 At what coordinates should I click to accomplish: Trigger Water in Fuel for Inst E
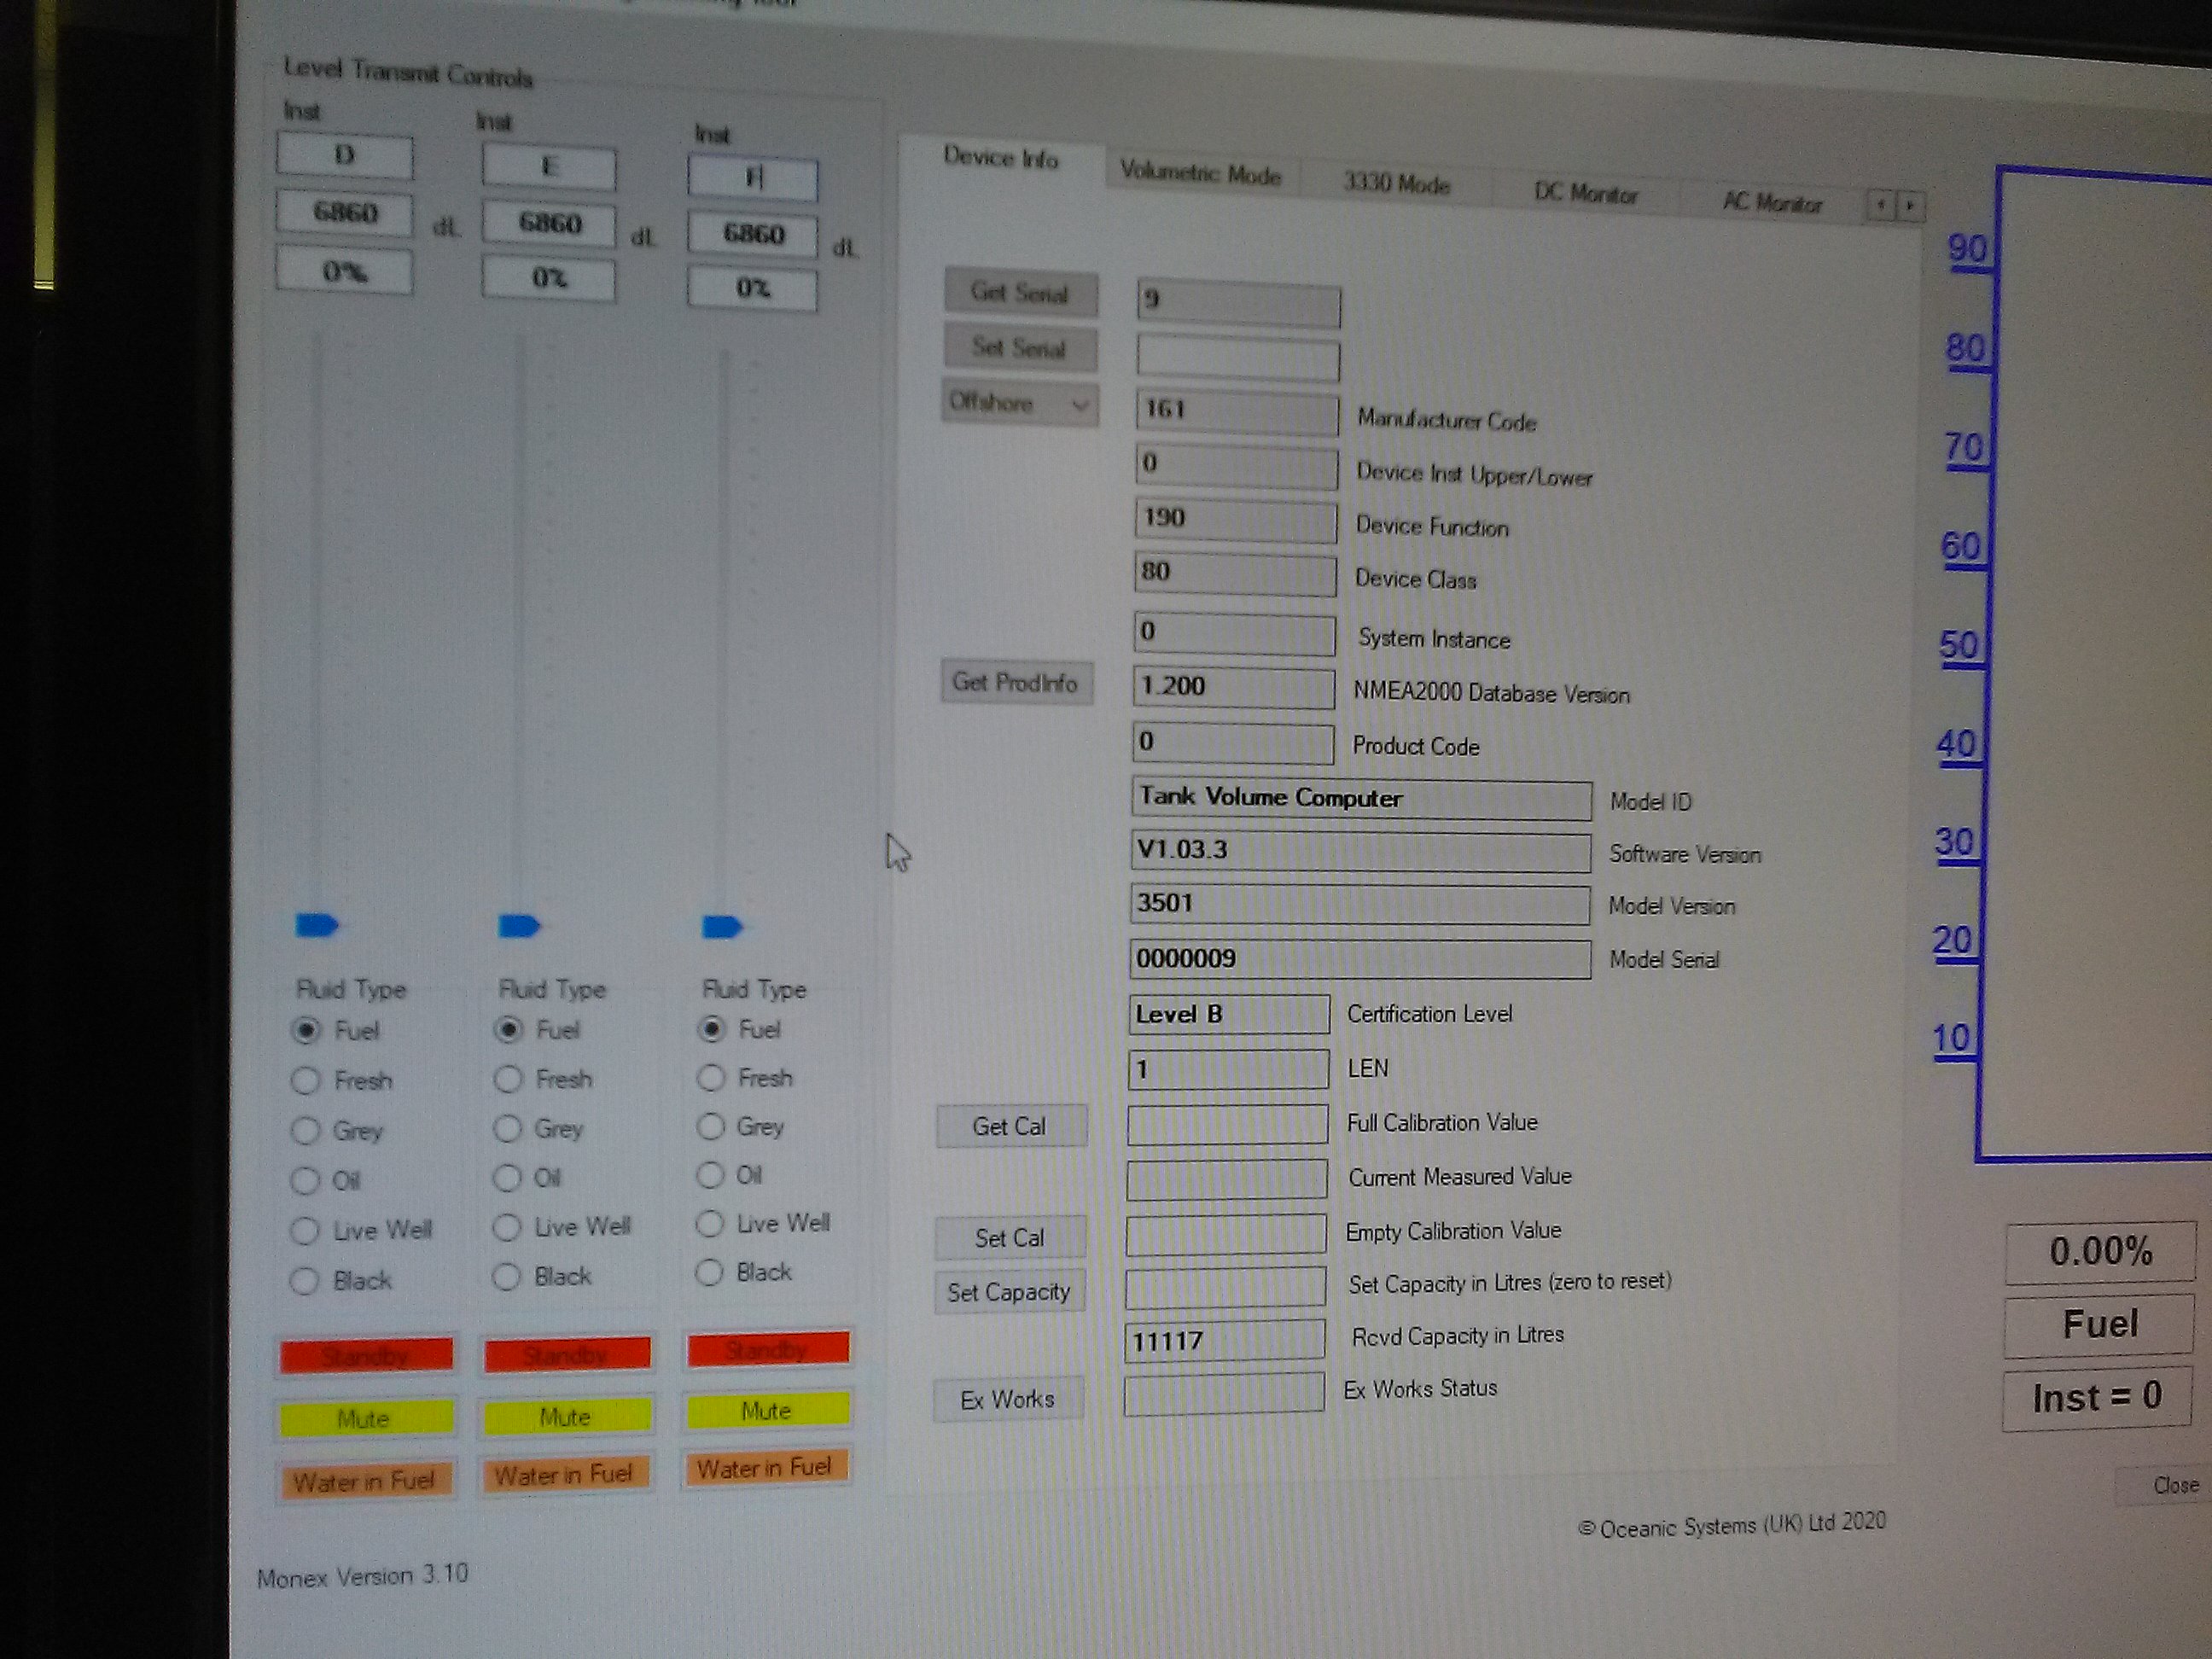(x=566, y=1473)
